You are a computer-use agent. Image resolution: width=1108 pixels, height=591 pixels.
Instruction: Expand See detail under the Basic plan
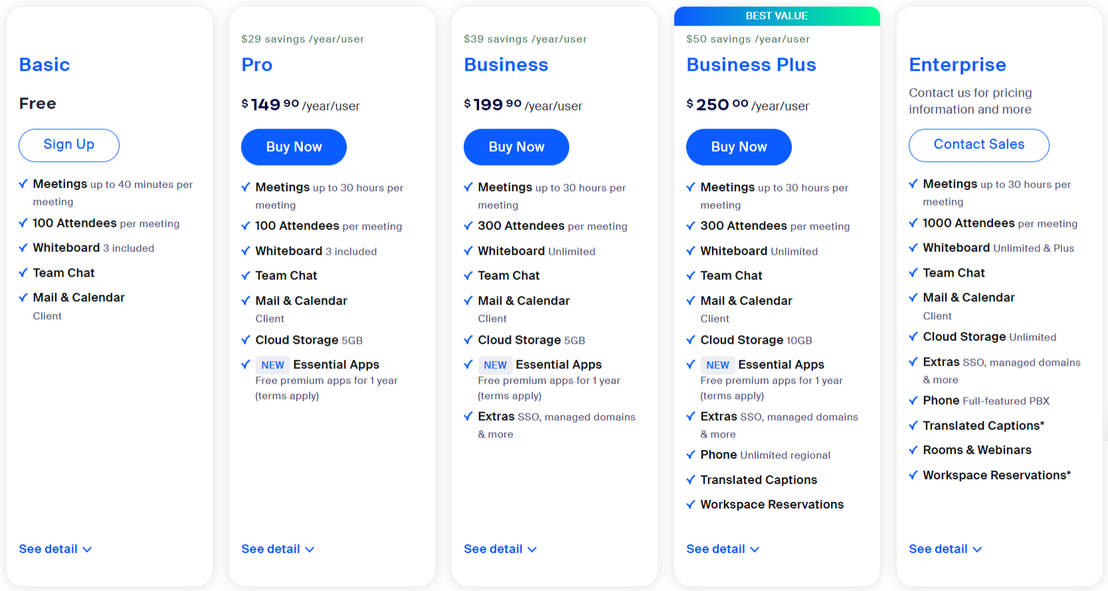tap(55, 548)
